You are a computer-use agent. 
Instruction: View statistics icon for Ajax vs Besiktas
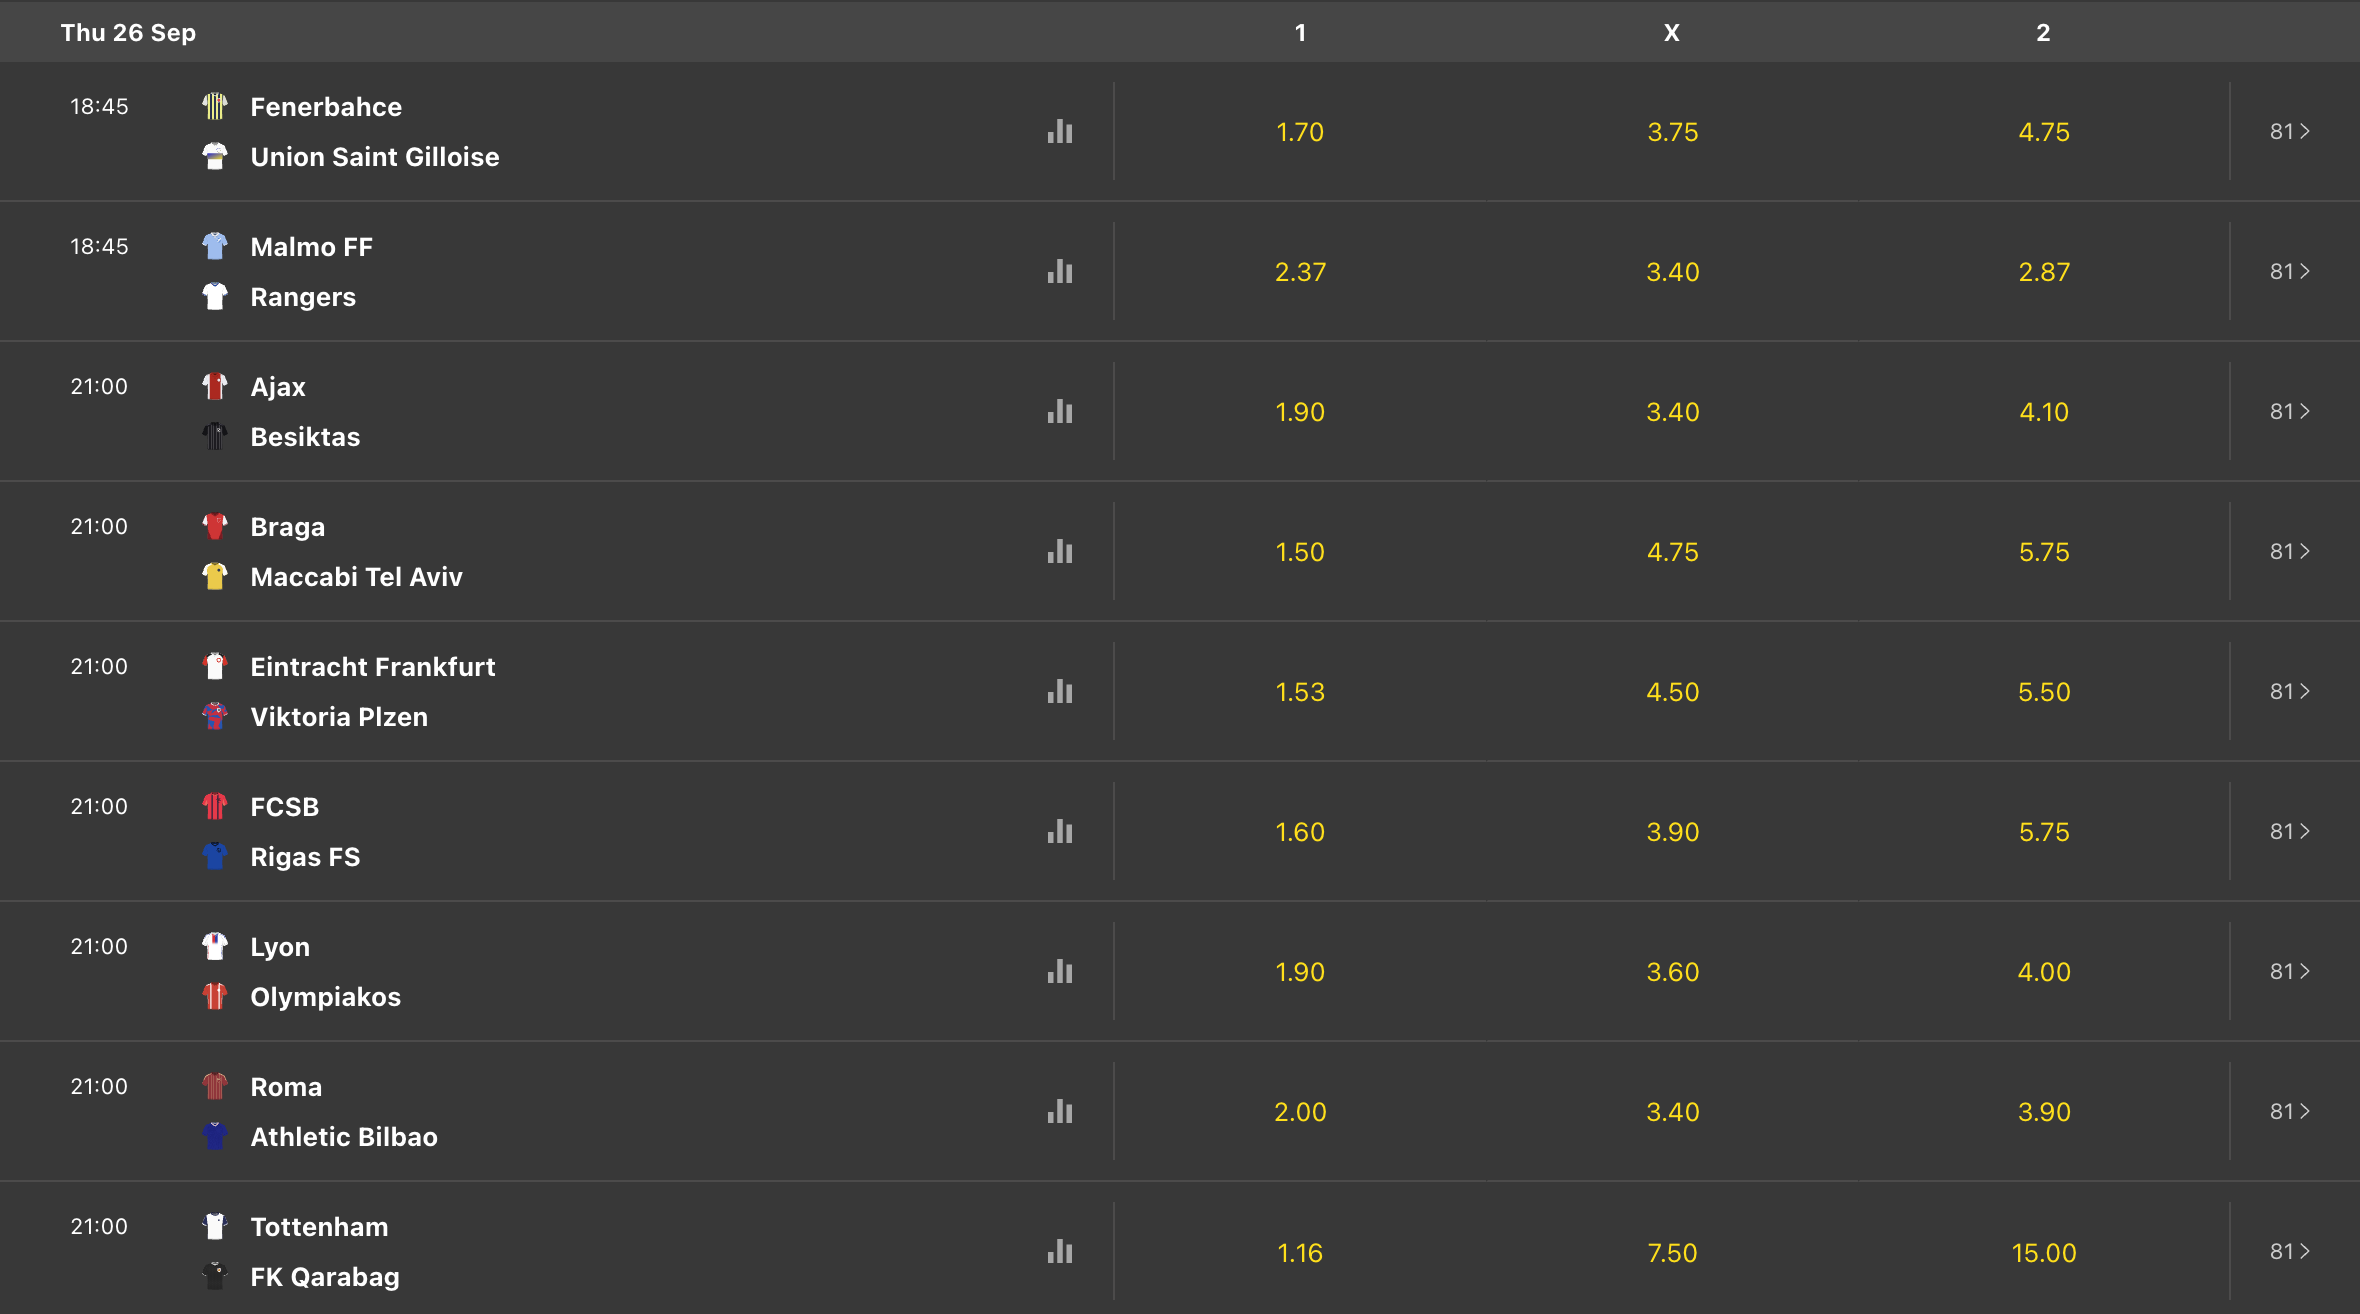click(x=1060, y=411)
